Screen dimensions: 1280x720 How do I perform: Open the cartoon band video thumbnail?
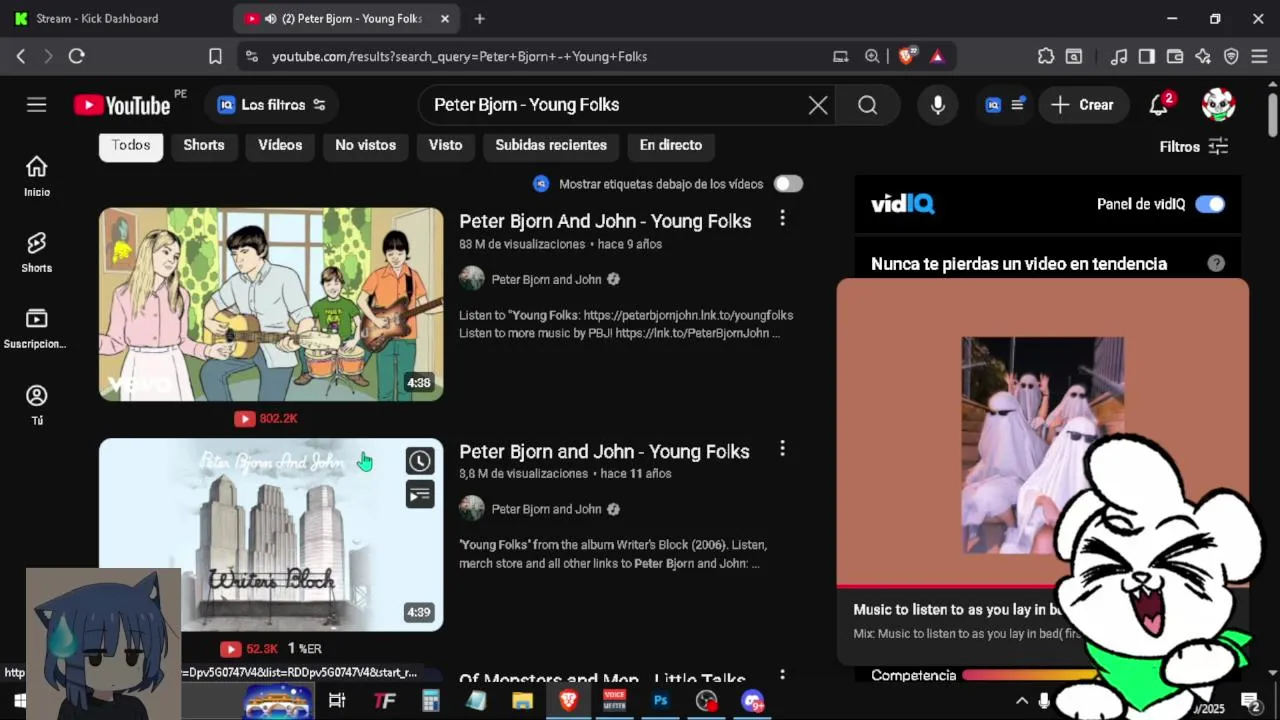point(271,304)
